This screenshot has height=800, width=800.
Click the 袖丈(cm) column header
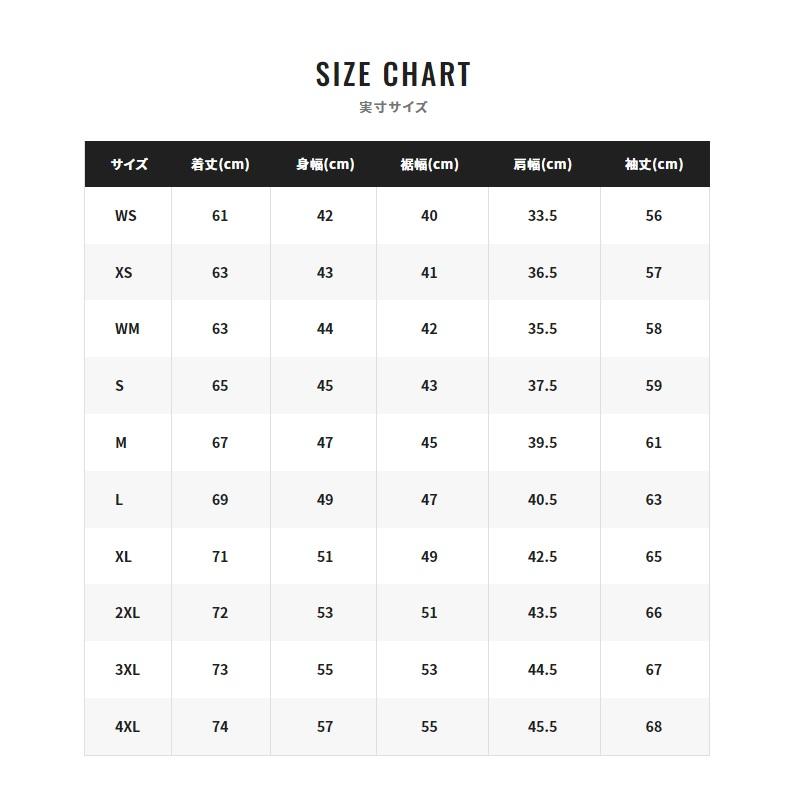pos(654,164)
